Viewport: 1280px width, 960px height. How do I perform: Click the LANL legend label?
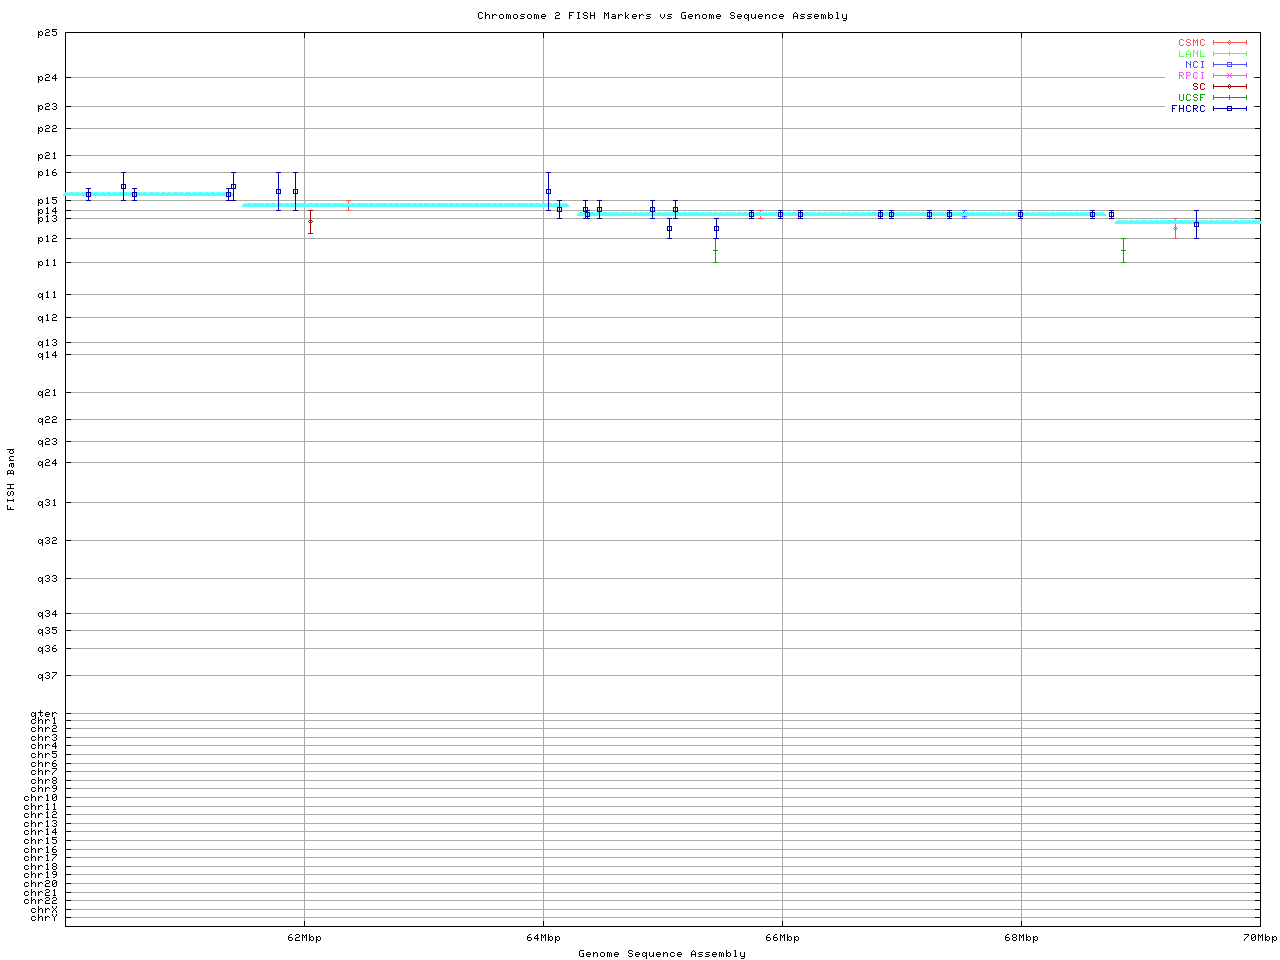[x=1191, y=54]
